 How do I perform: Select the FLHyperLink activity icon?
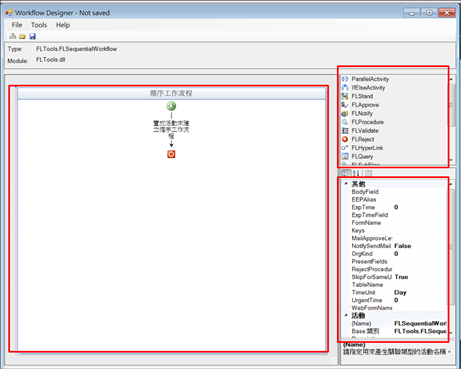click(345, 148)
